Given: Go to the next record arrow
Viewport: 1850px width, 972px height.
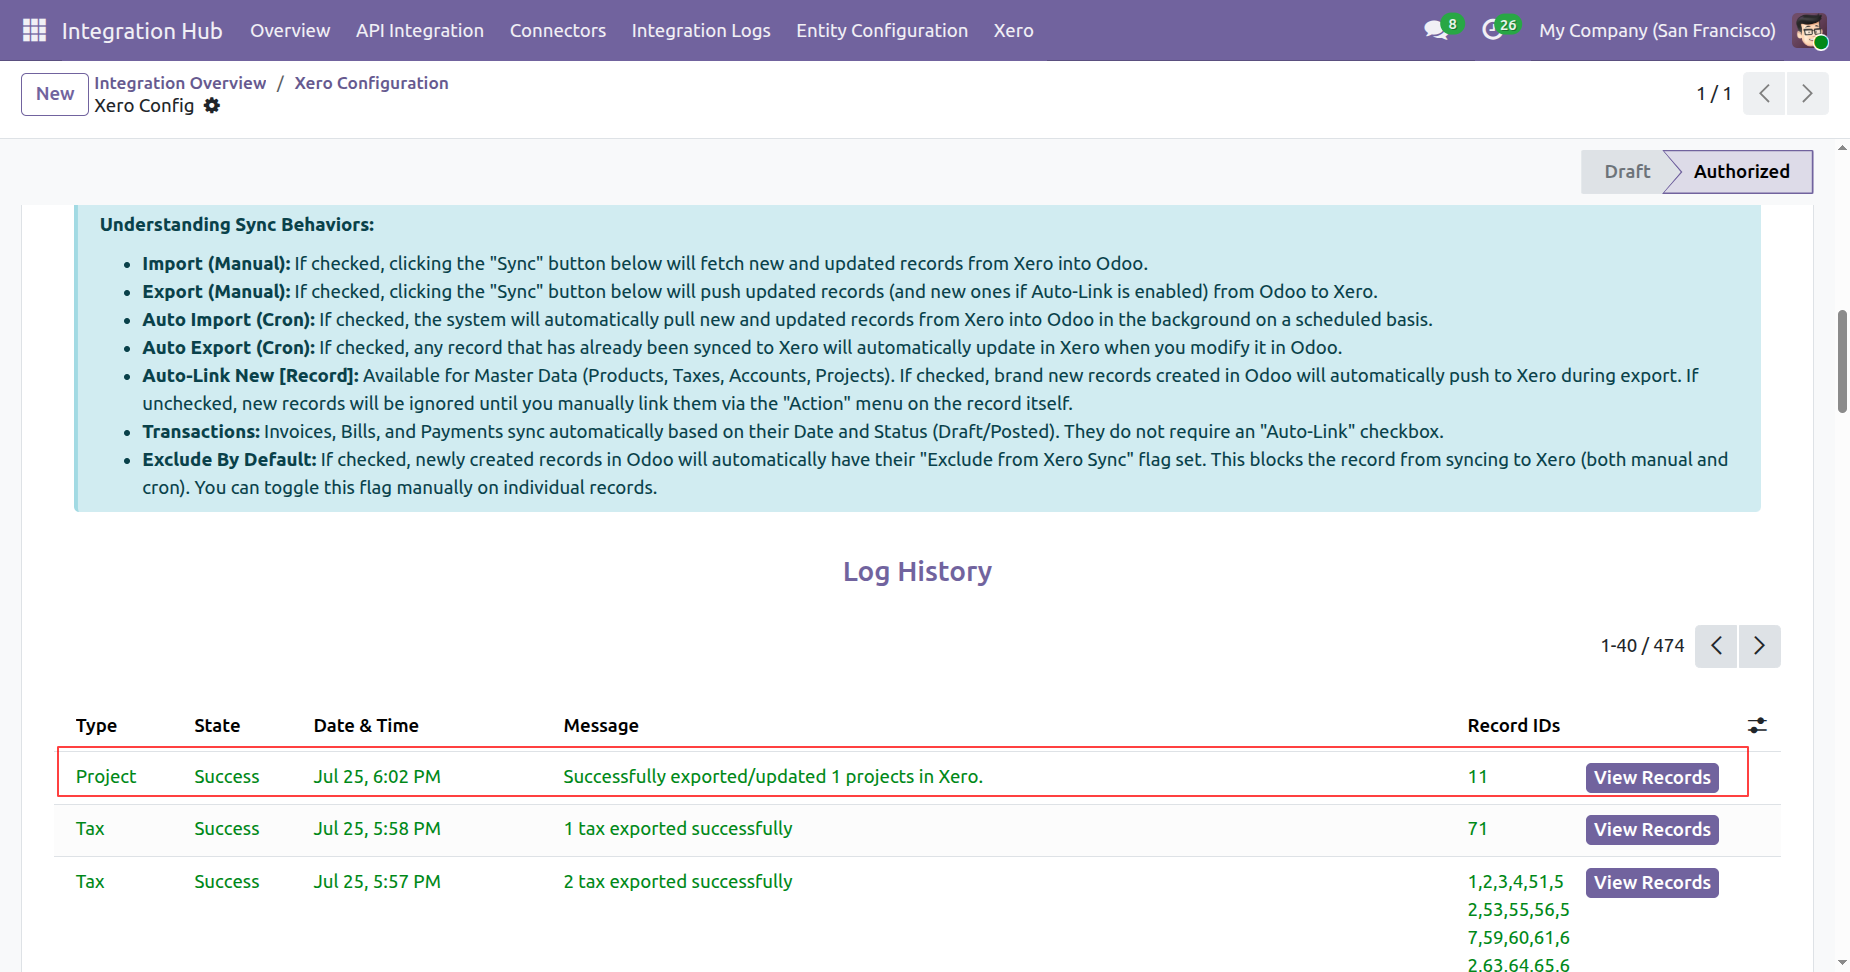Looking at the screenshot, I should pyautogui.click(x=1807, y=94).
